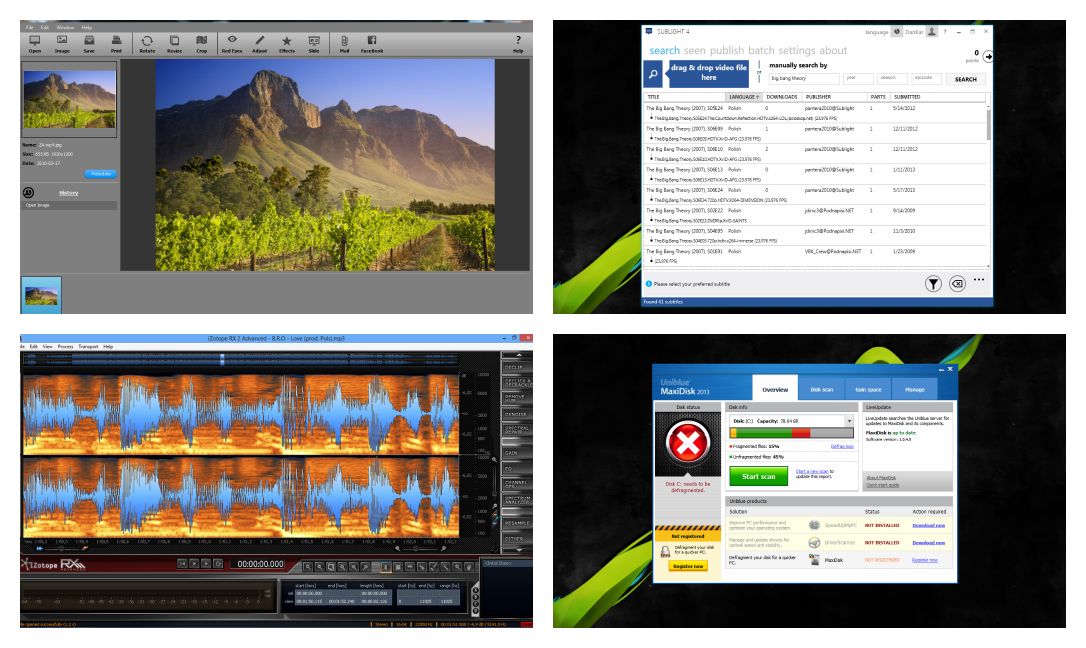Switch to the Manage tab in MaxiDisk

[x=914, y=390]
